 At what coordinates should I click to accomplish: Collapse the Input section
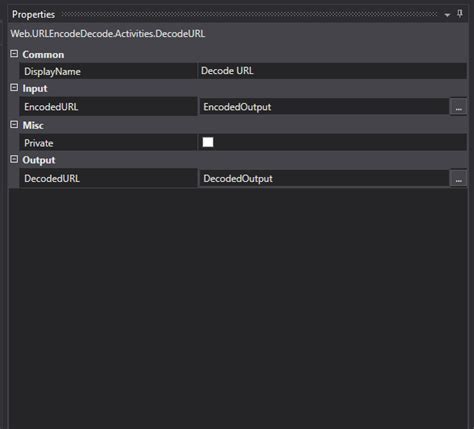tap(14, 88)
